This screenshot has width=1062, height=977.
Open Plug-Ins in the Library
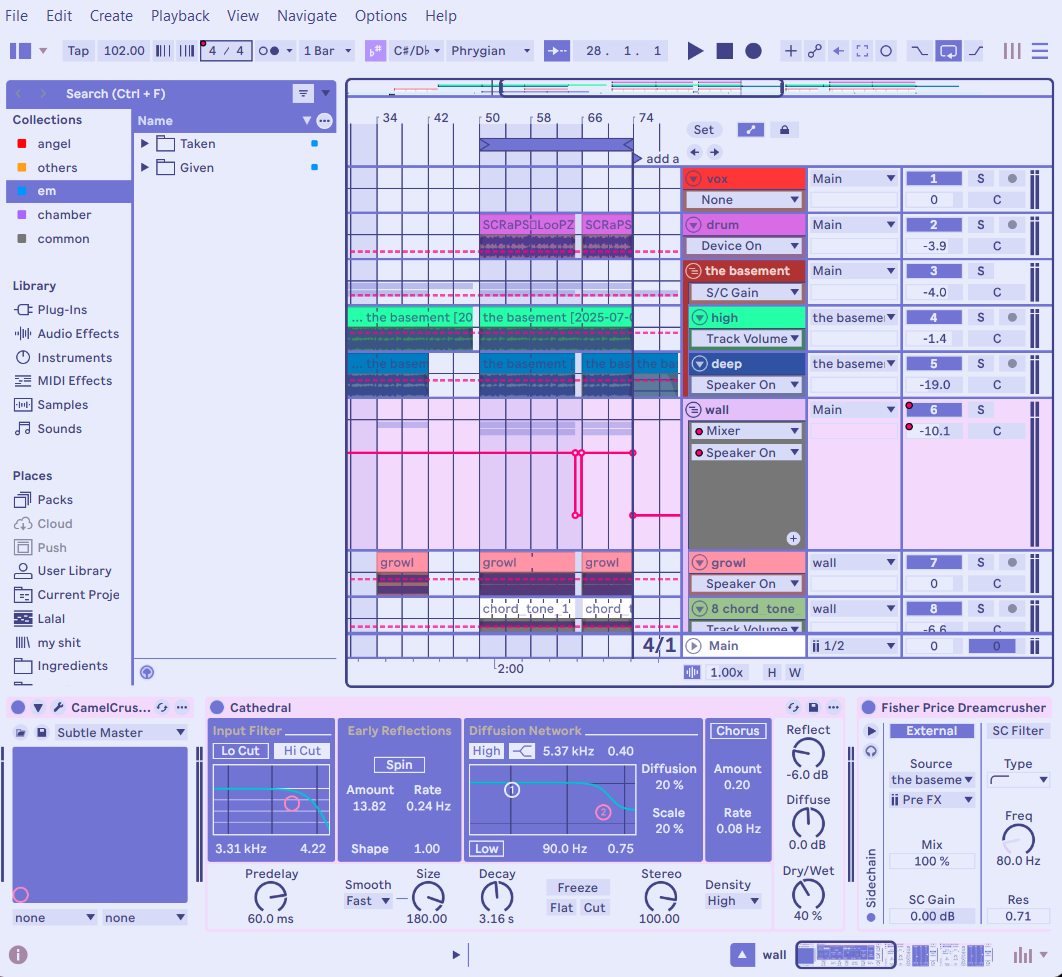(x=62, y=310)
